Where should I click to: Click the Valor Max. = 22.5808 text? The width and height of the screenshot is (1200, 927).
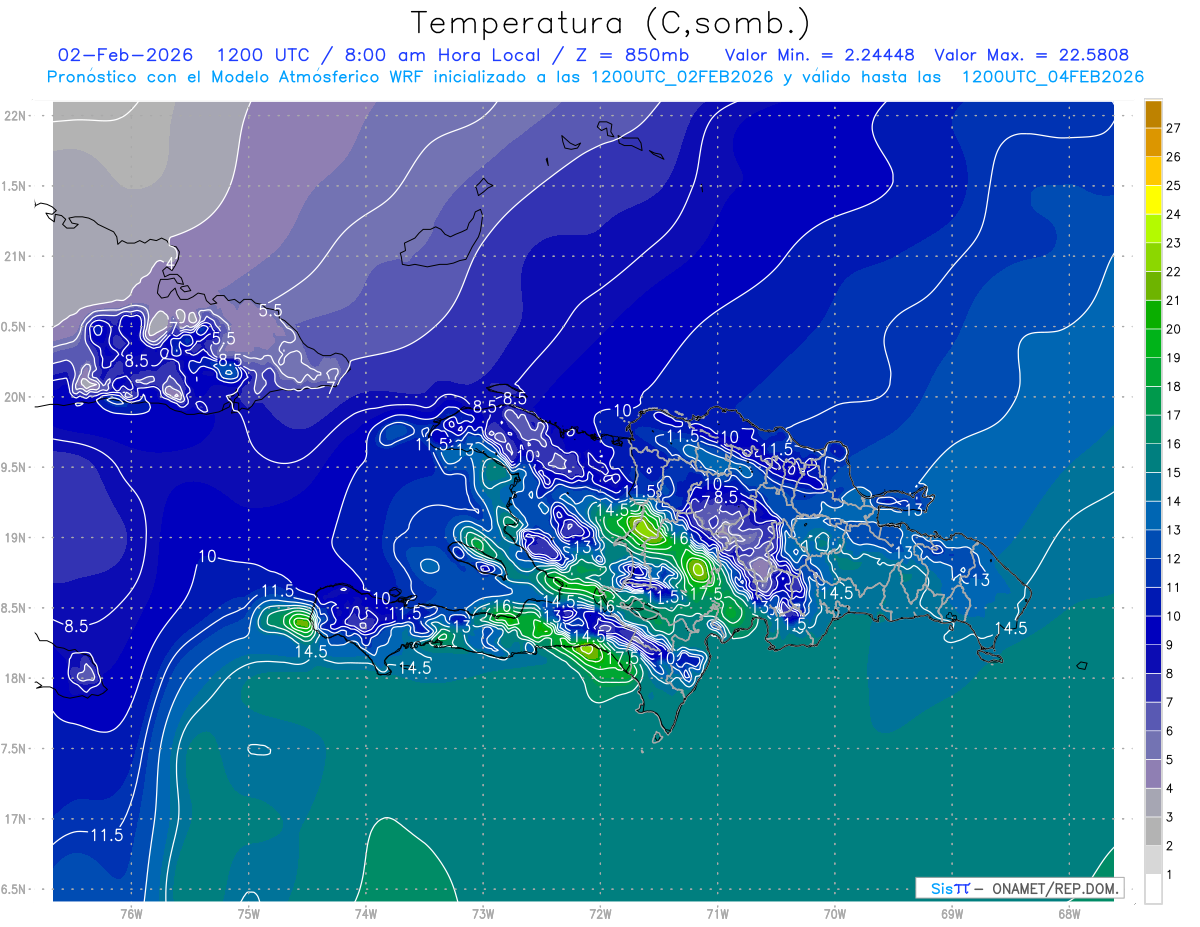[x=1031, y=55]
